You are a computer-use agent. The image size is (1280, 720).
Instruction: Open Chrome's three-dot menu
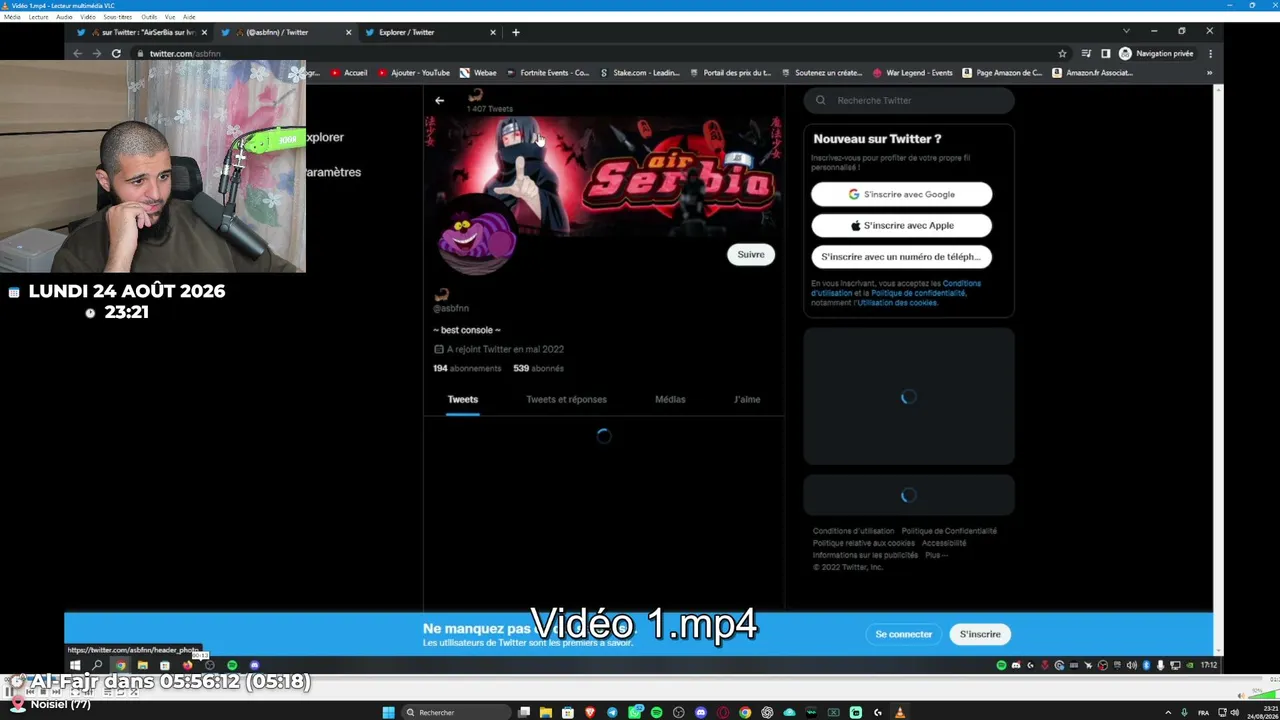1210,53
